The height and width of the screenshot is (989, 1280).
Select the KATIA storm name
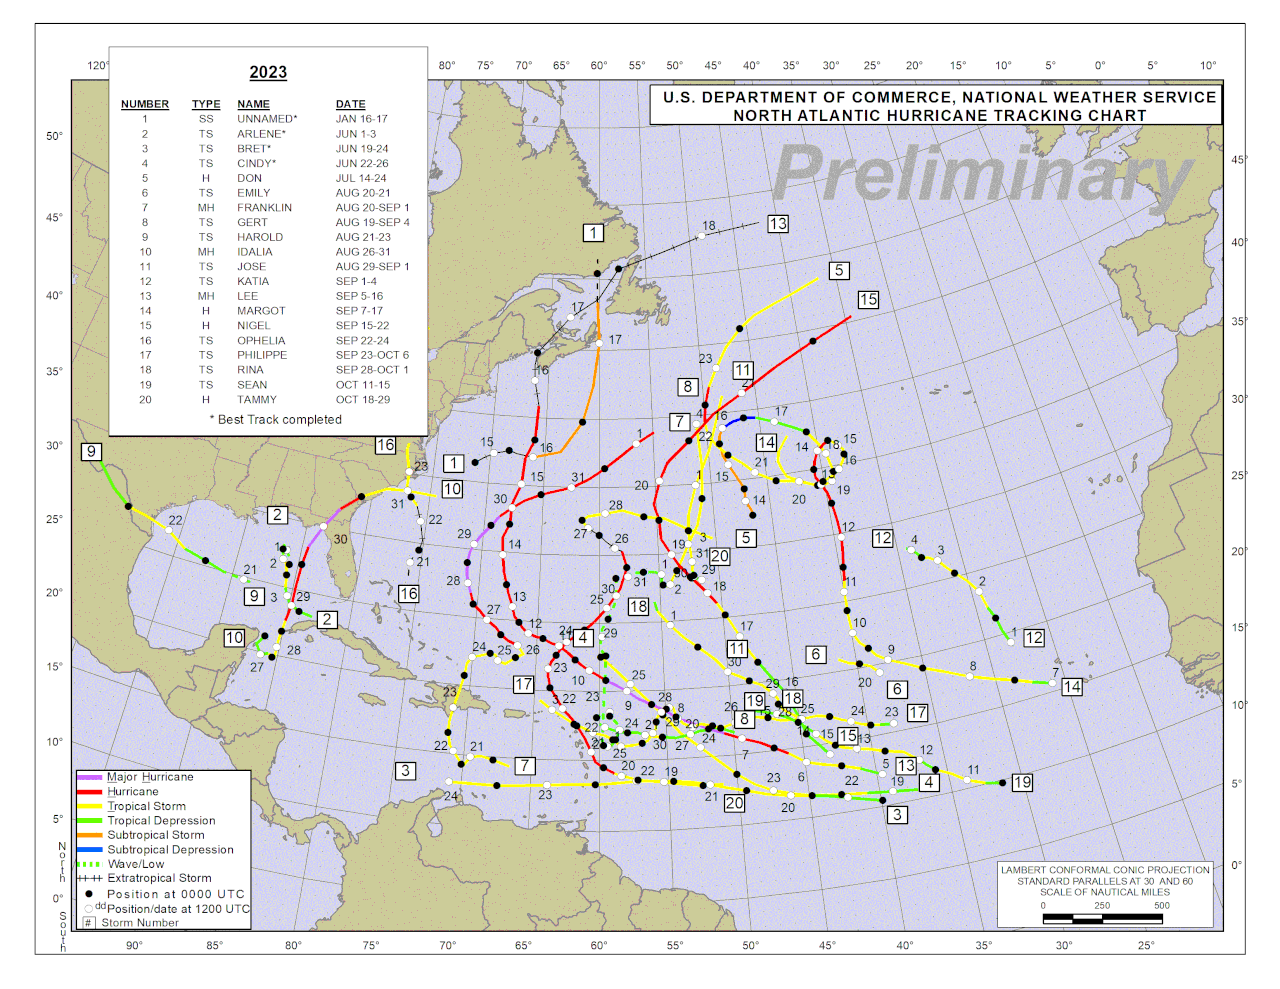click(x=253, y=282)
